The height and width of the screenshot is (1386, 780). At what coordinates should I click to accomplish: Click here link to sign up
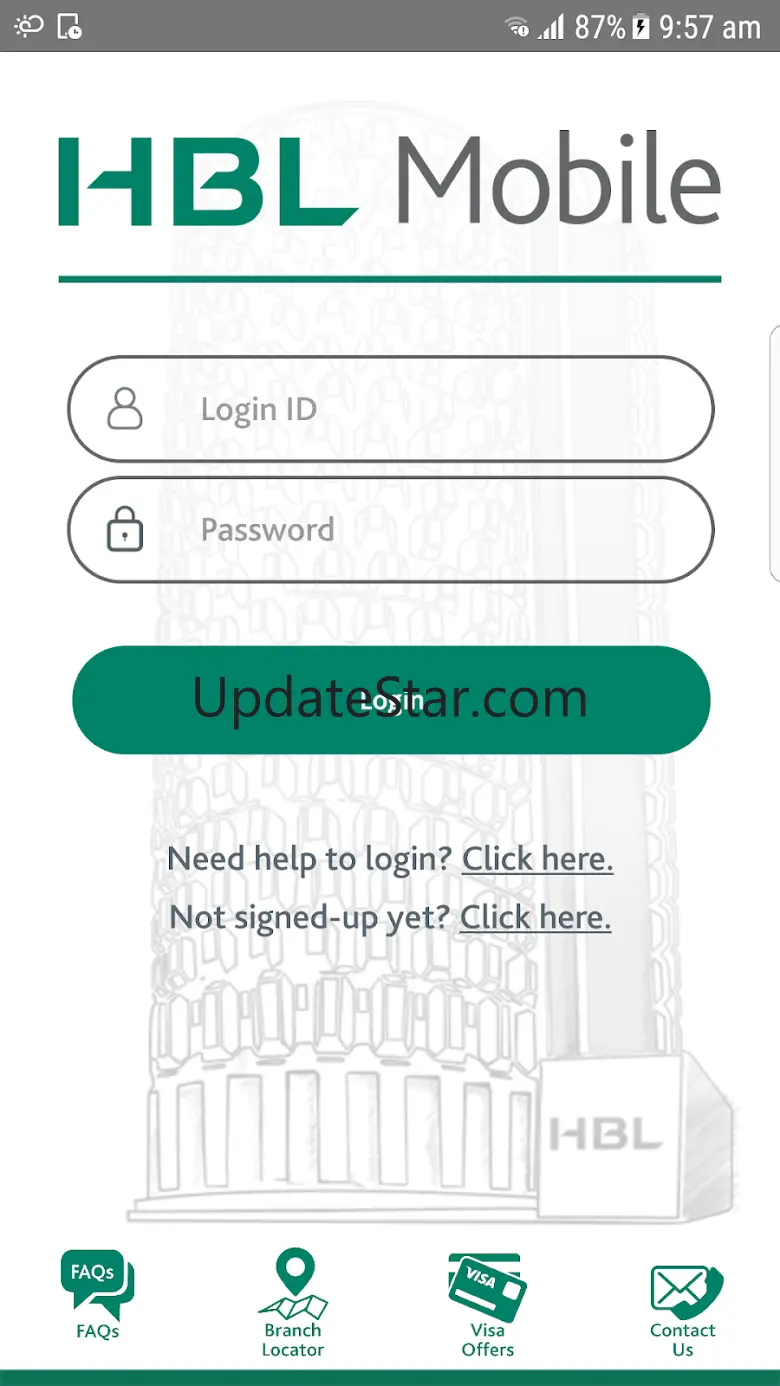(535, 917)
